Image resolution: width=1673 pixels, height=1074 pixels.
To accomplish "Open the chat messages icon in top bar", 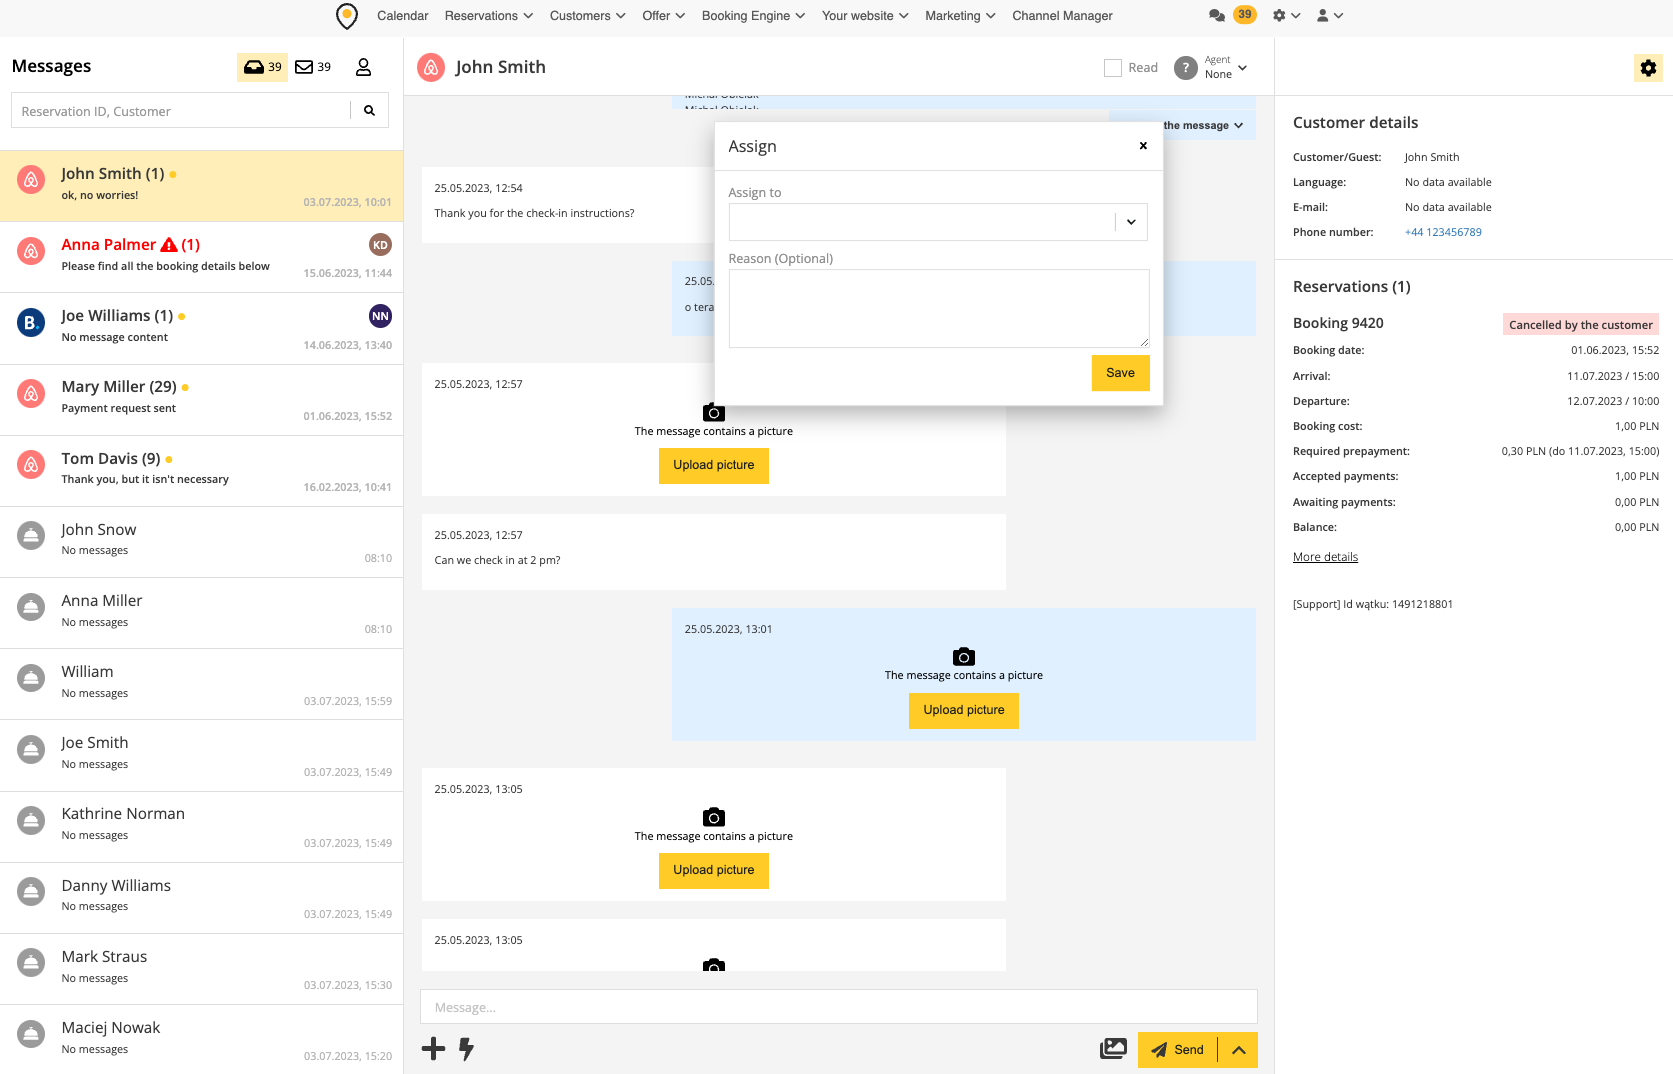I will click(x=1216, y=16).
